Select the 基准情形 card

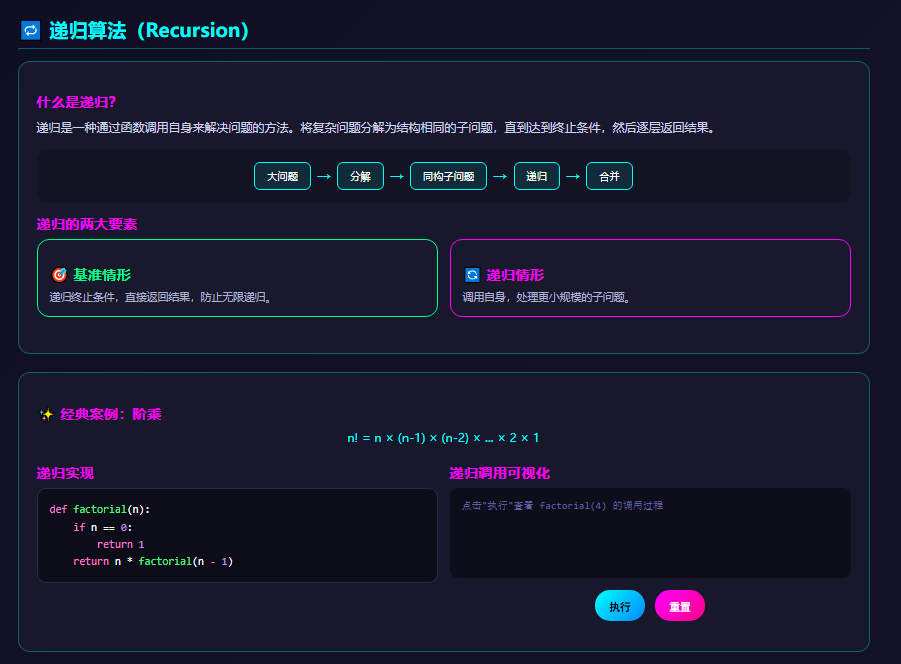click(237, 280)
